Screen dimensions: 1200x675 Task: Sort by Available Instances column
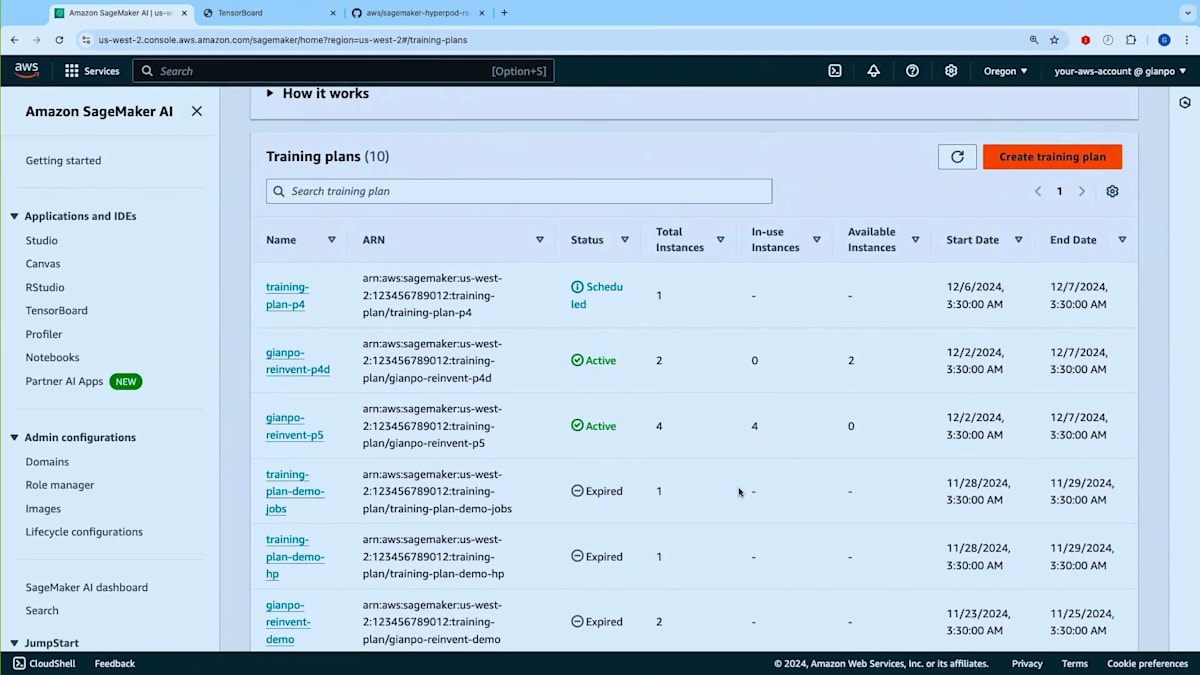pos(915,240)
